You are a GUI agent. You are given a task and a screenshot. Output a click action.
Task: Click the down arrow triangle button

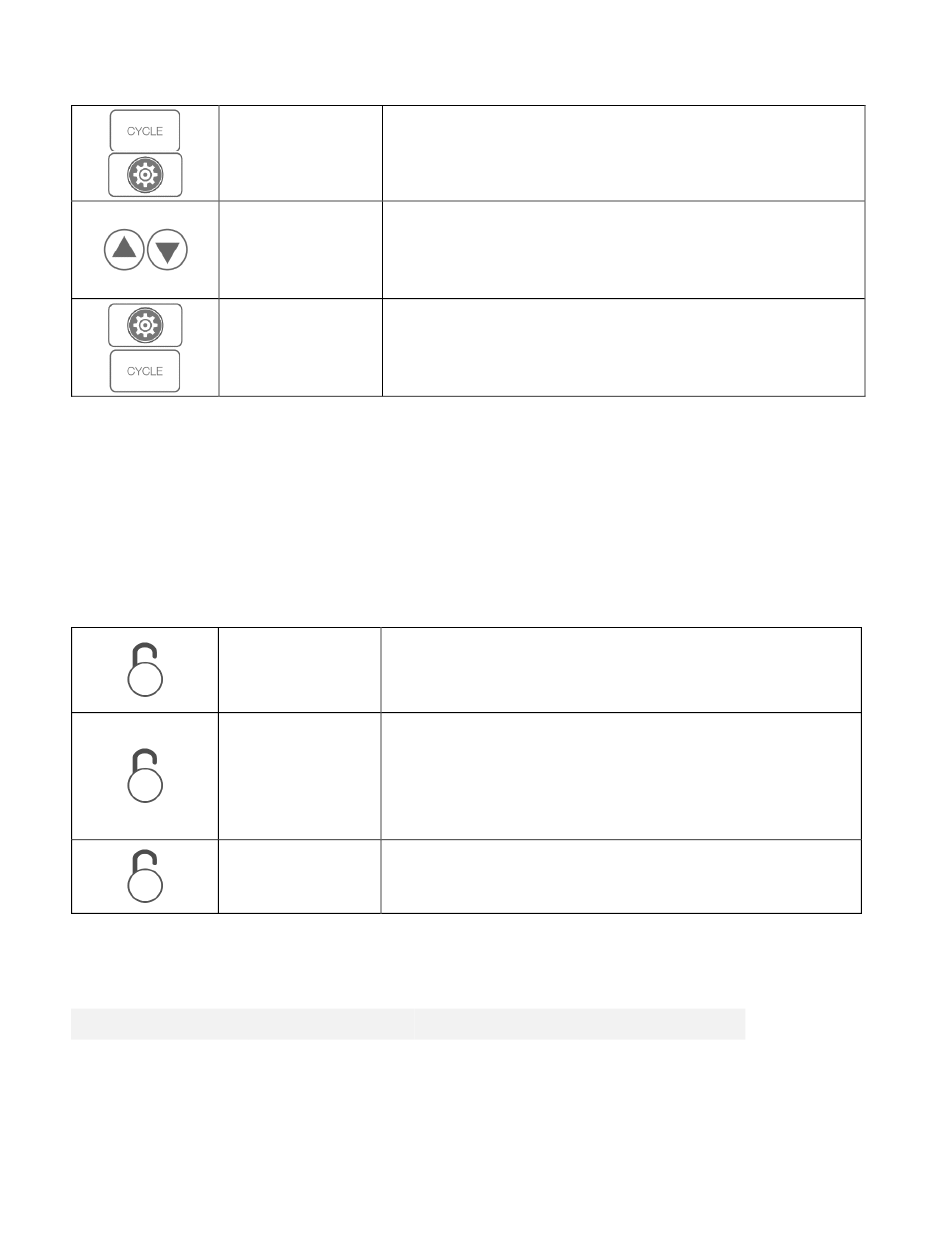[x=167, y=249]
